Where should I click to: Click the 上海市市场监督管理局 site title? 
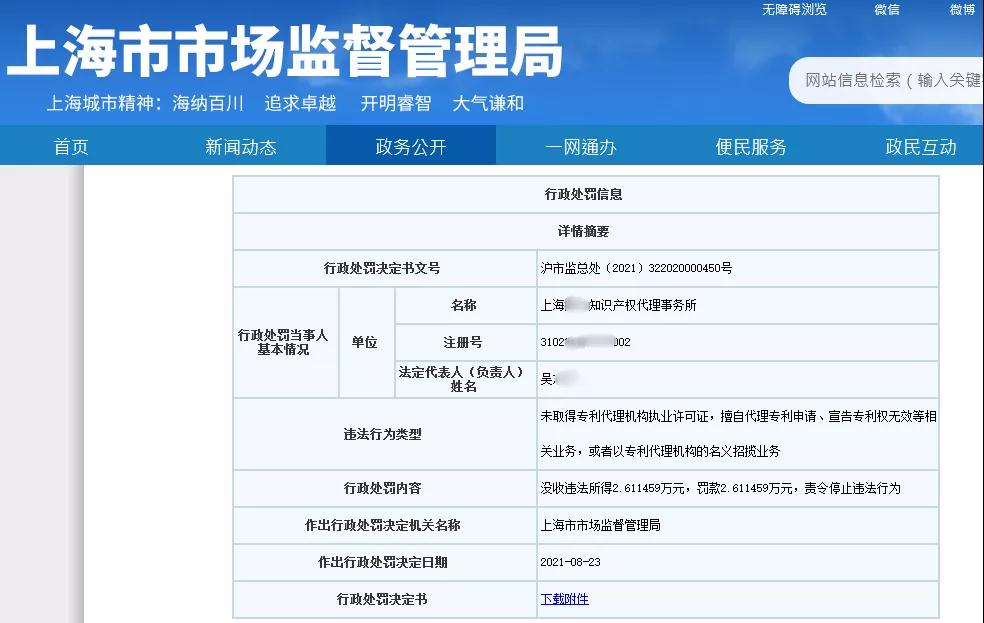(x=284, y=51)
